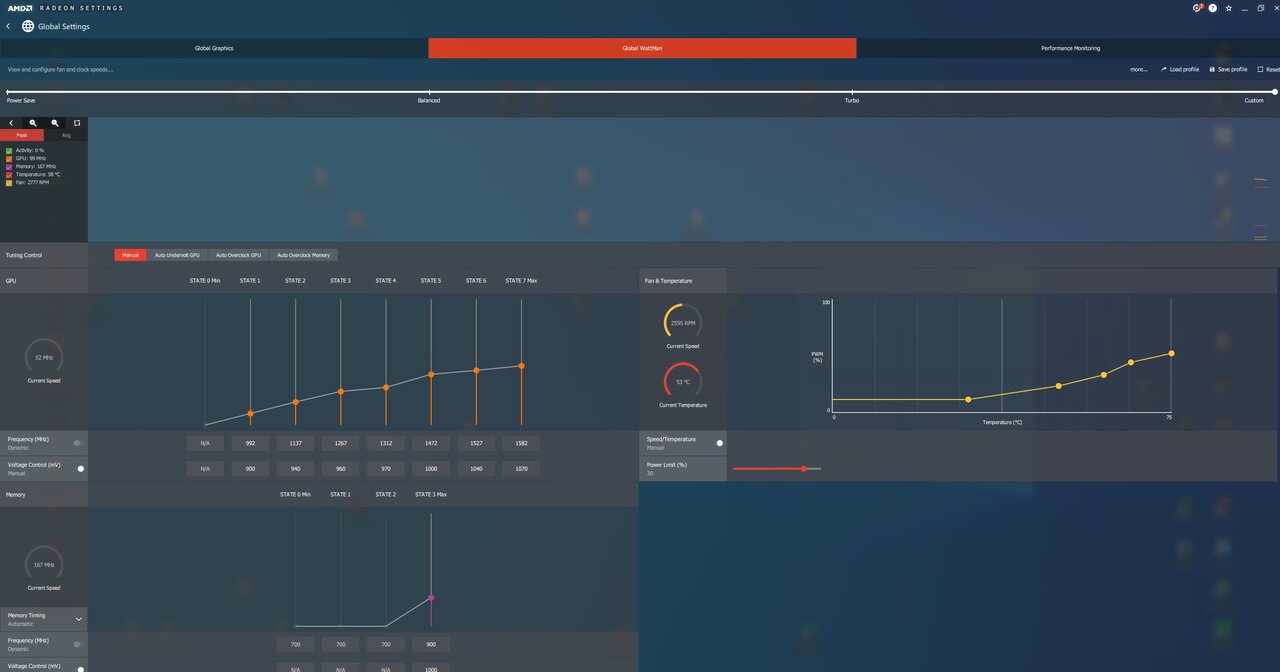The width and height of the screenshot is (1280, 672).
Task: Select the Balanced profile point
Action: tap(429, 92)
